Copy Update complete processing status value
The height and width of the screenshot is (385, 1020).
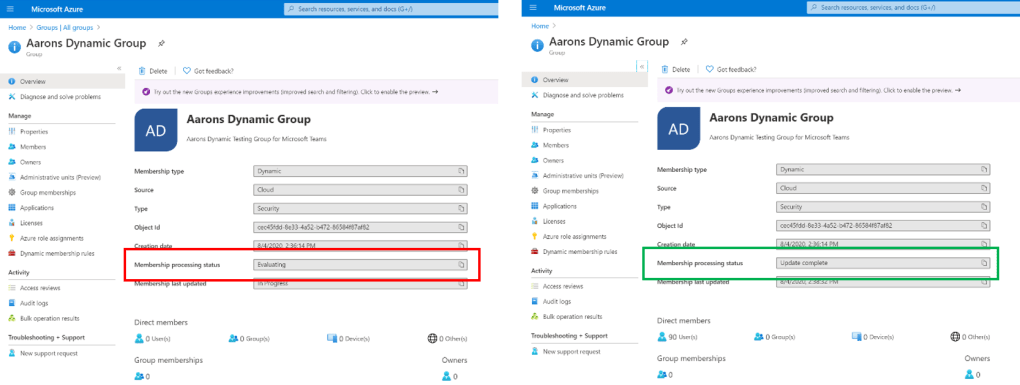[x=984, y=263]
